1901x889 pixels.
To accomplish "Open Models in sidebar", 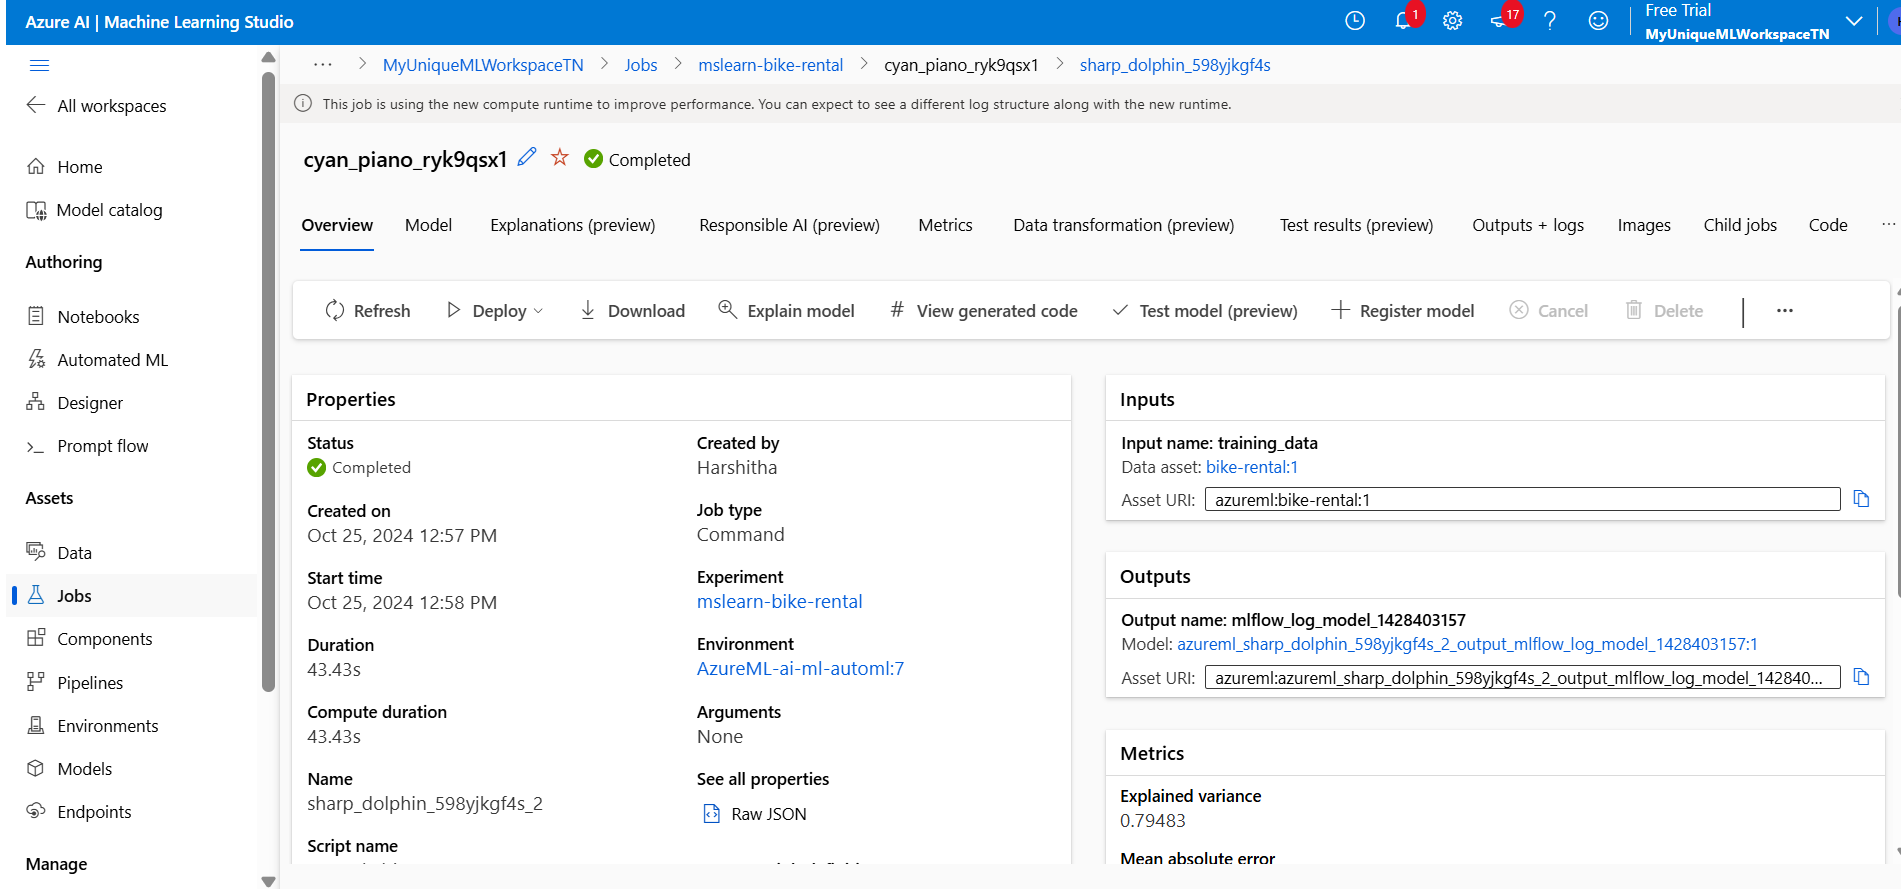I will tap(69, 769).
